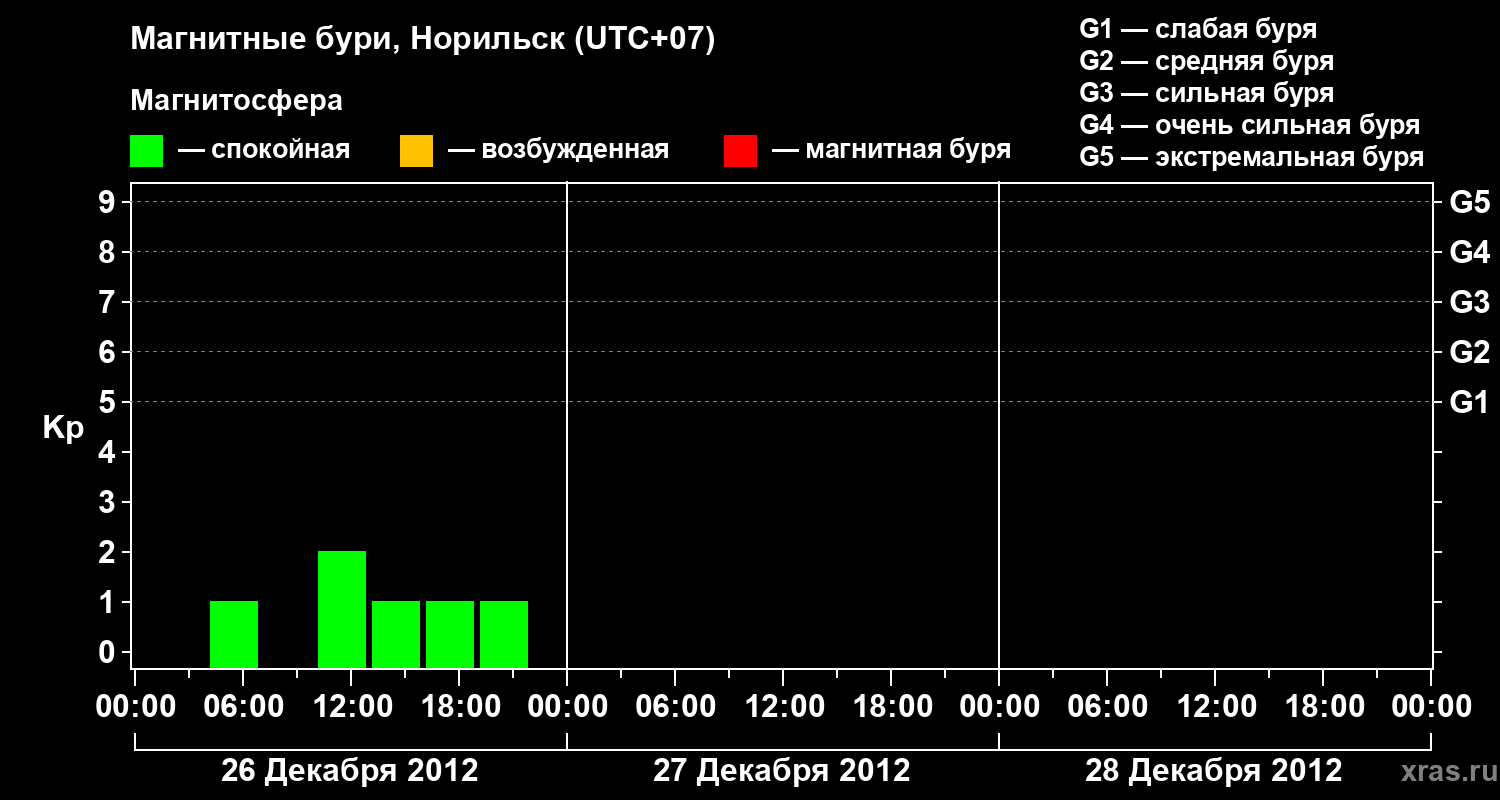Click 'G1 — слабая буря' legend line
Image resolution: width=1500 pixels, height=800 pixels.
(1198, 29)
